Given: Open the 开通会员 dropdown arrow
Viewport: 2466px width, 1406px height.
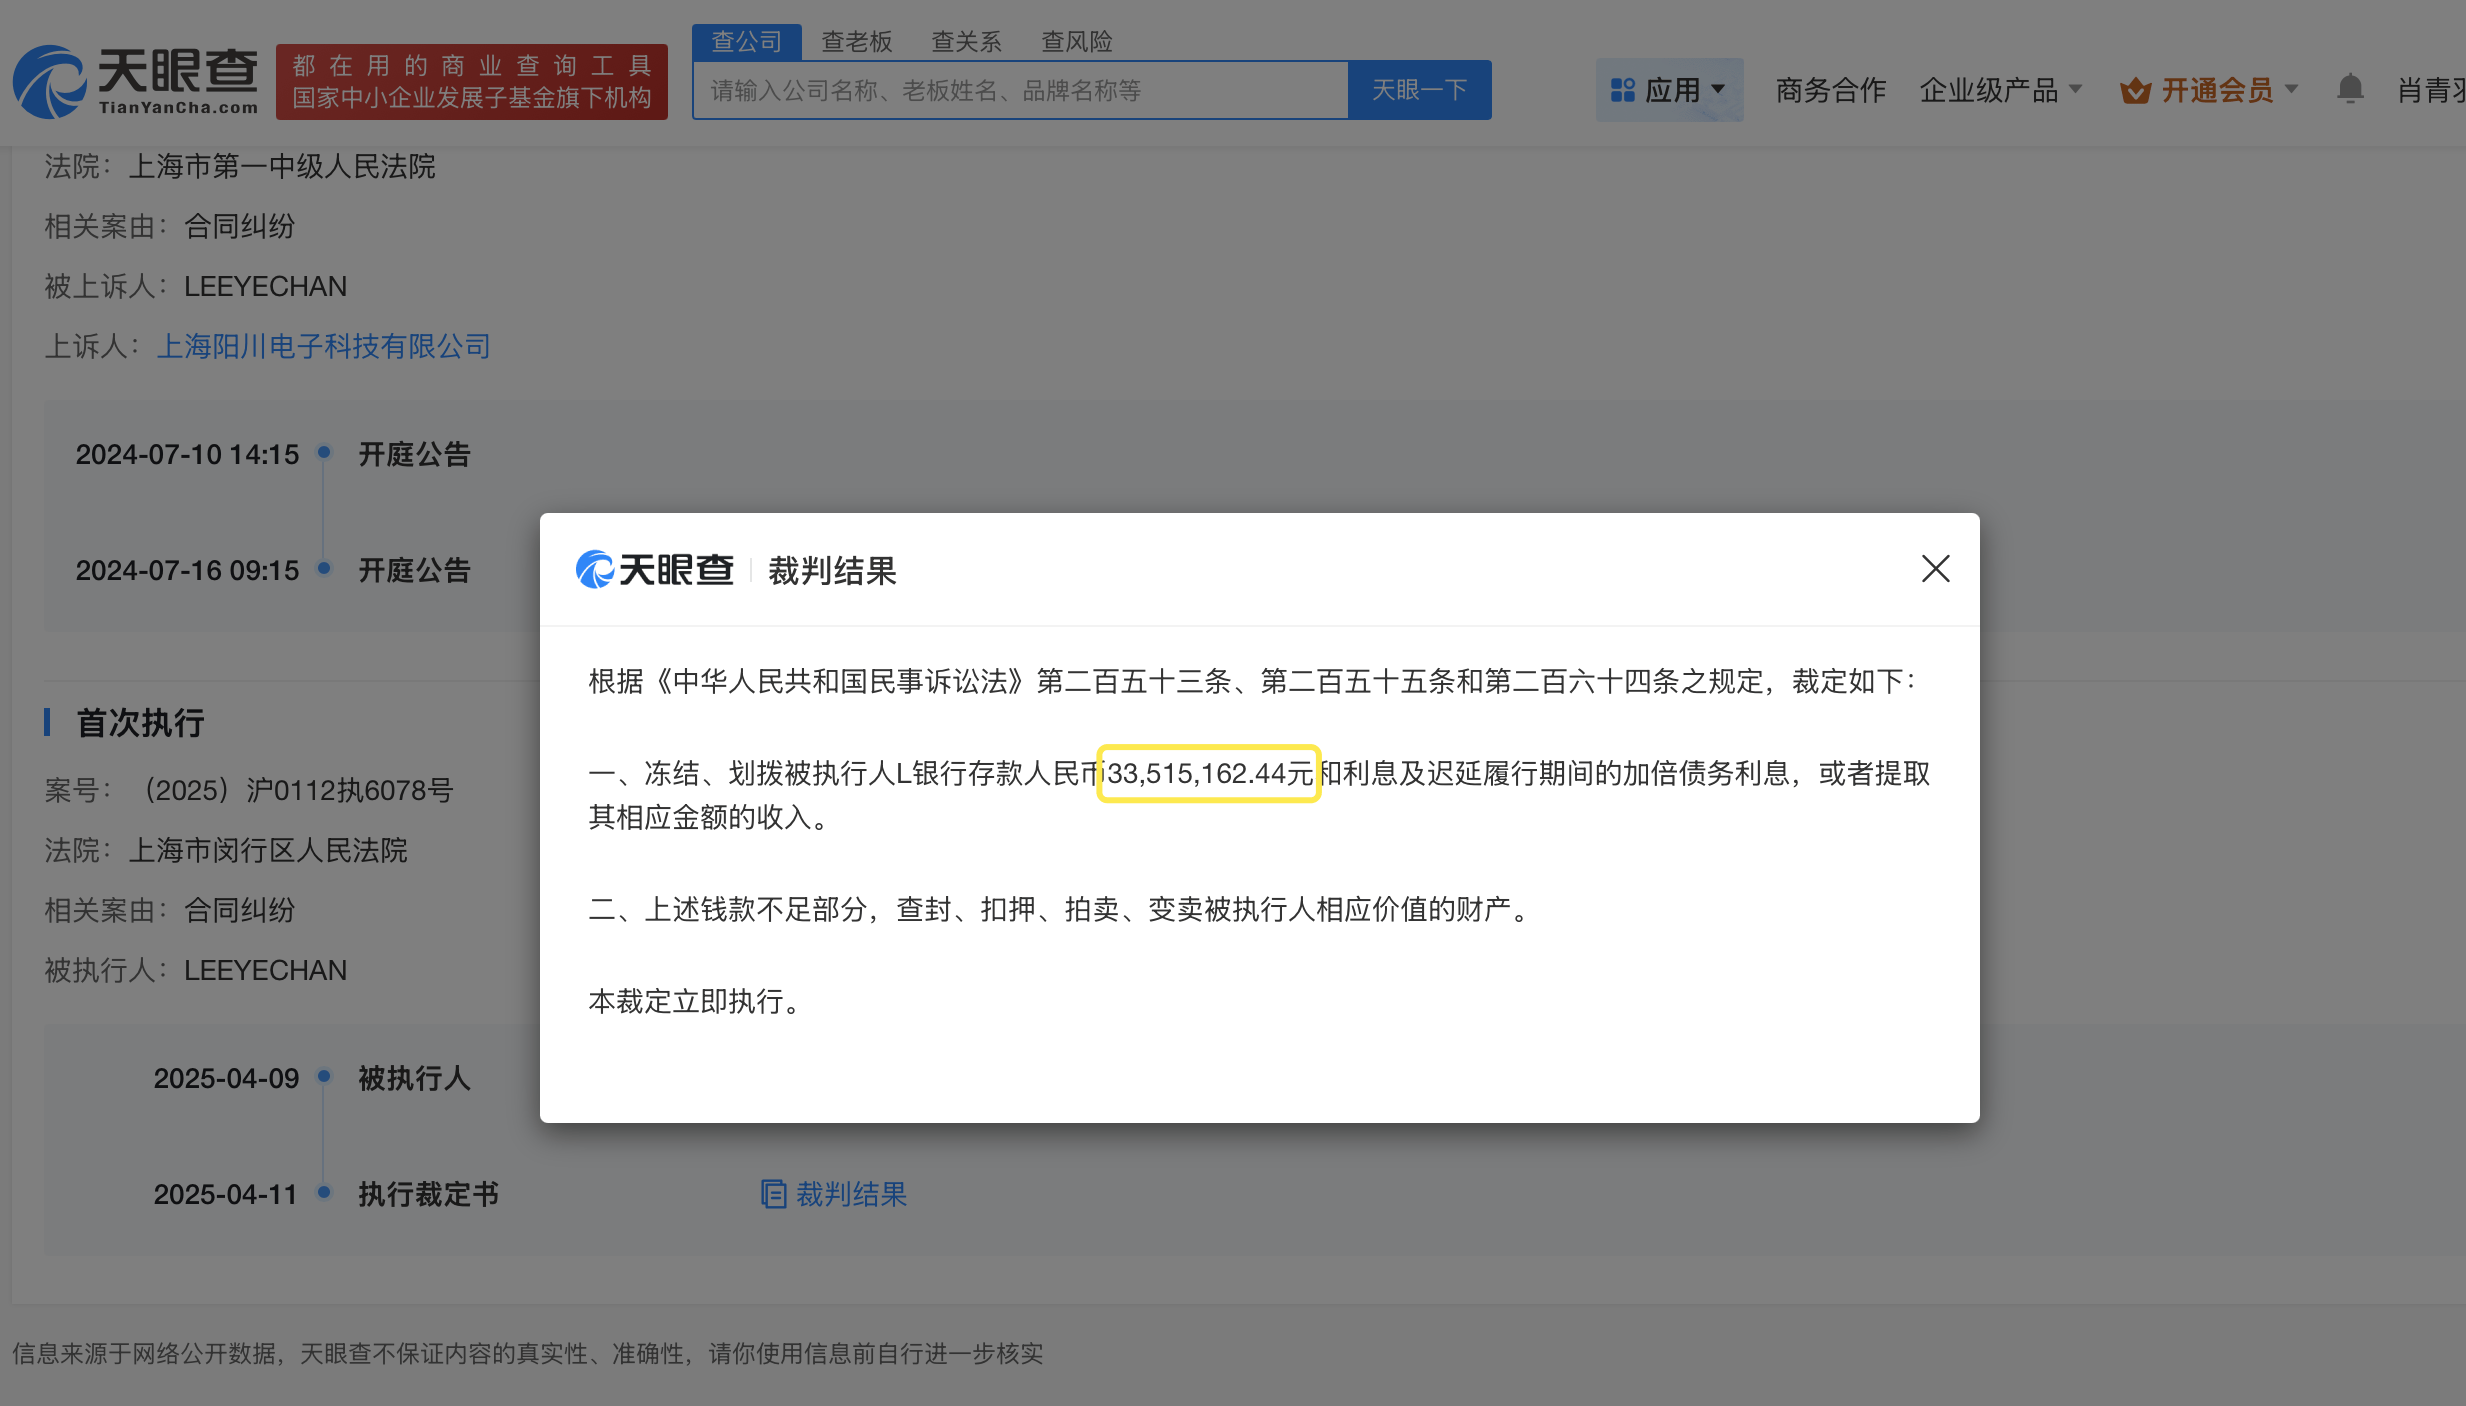Looking at the screenshot, I should [2292, 90].
